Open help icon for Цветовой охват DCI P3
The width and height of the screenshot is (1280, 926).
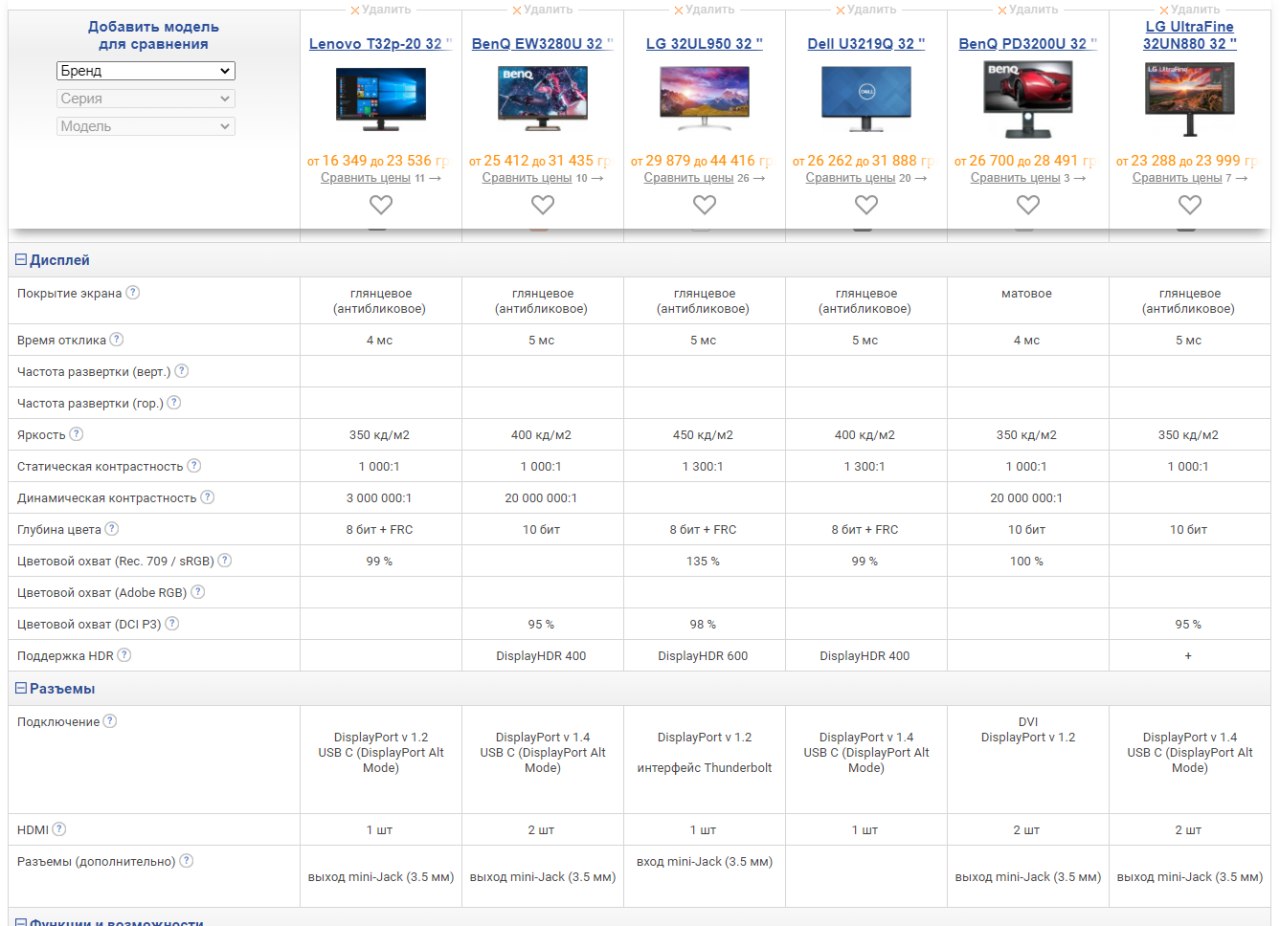coord(172,623)
